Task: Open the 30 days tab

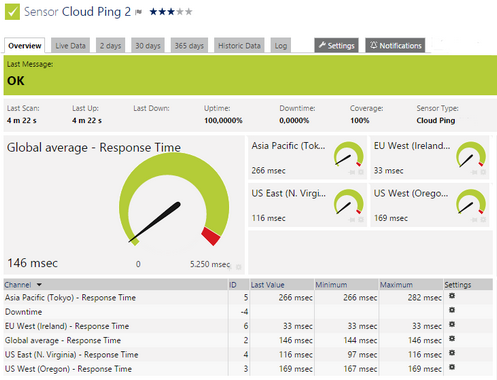Action: (148, 45)
